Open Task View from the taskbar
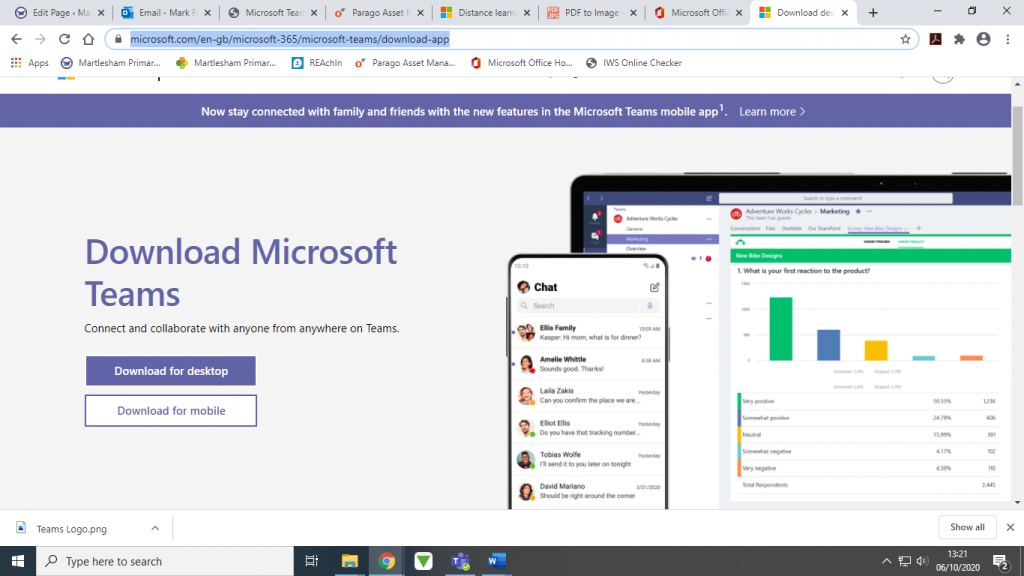 click(x=312, y=561)
